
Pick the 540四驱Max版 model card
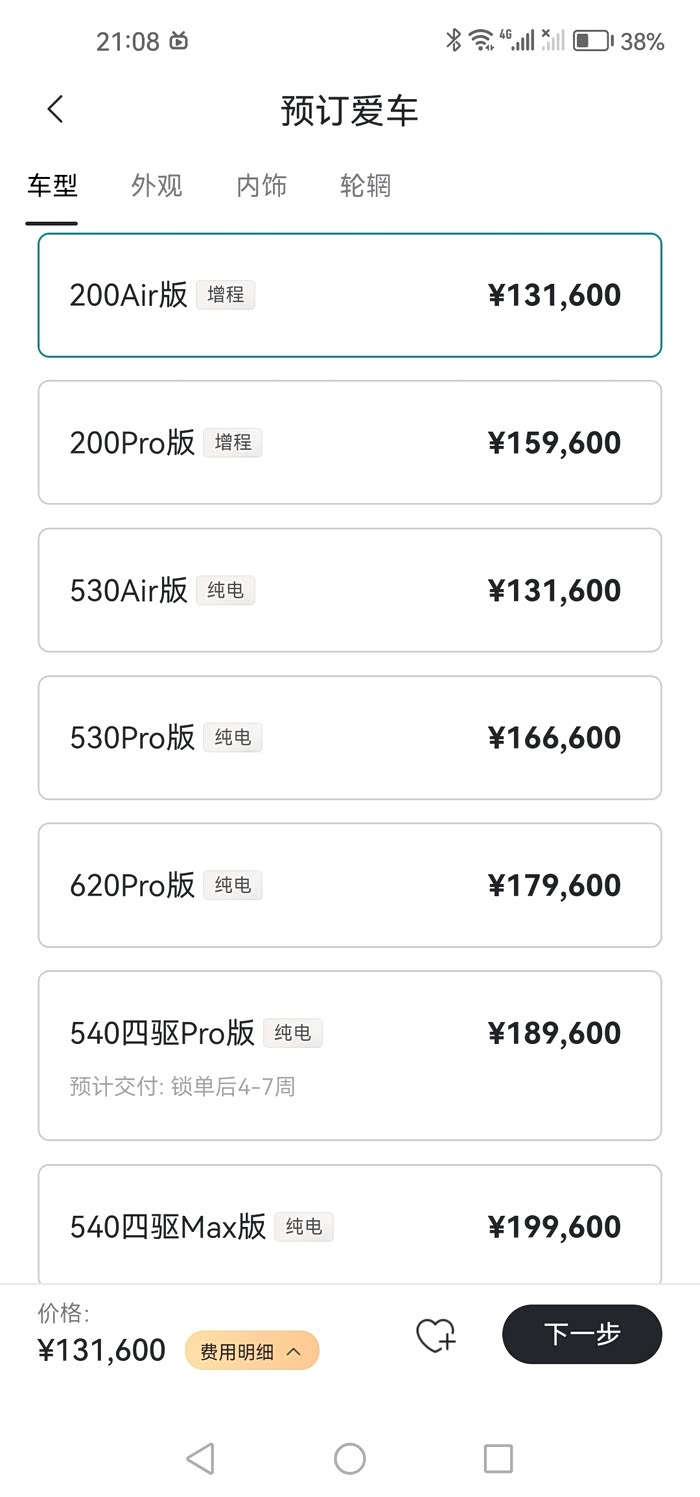pos(350,1226)
